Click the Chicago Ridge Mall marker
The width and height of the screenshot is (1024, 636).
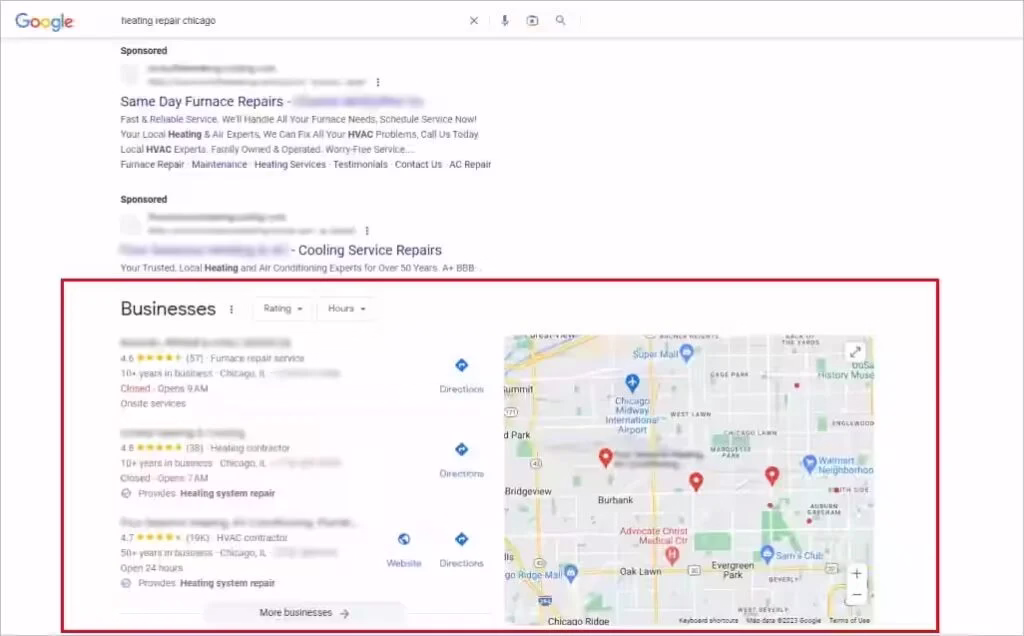tap(571, 573)
